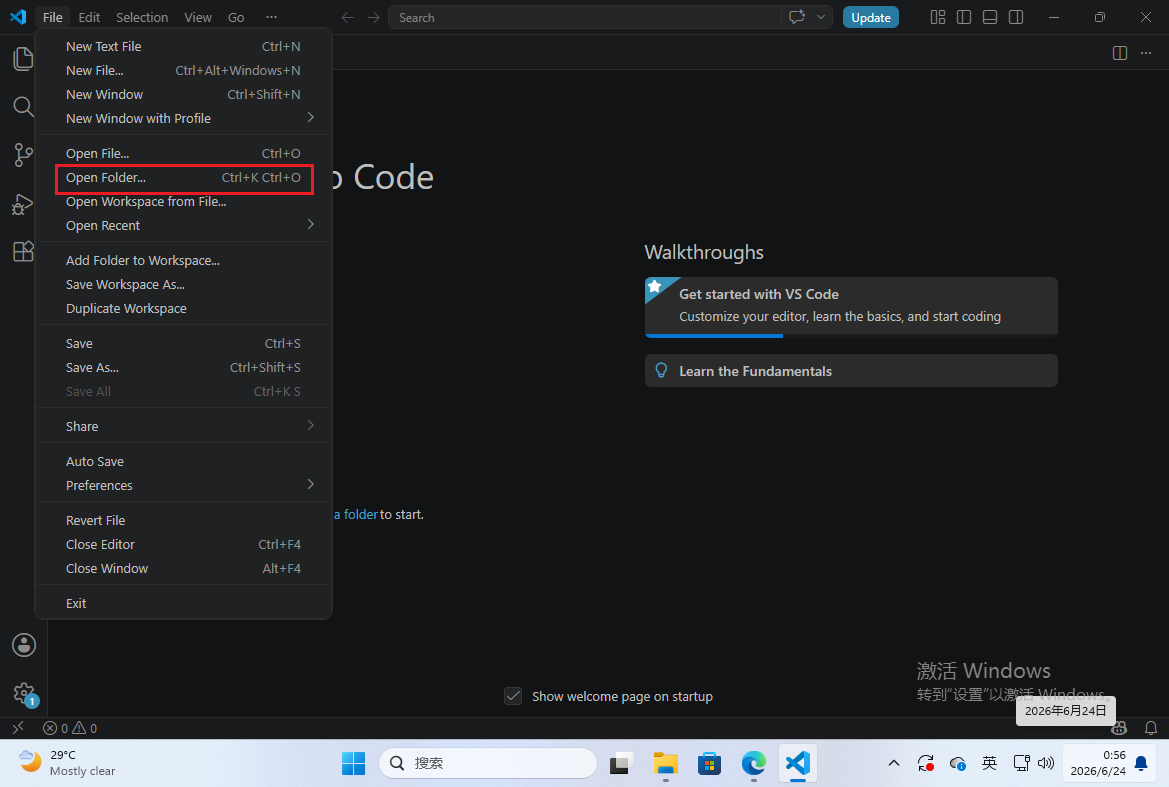Open the Source Control view
This screenshot has width=1169, height=787.
pos(23,155)
